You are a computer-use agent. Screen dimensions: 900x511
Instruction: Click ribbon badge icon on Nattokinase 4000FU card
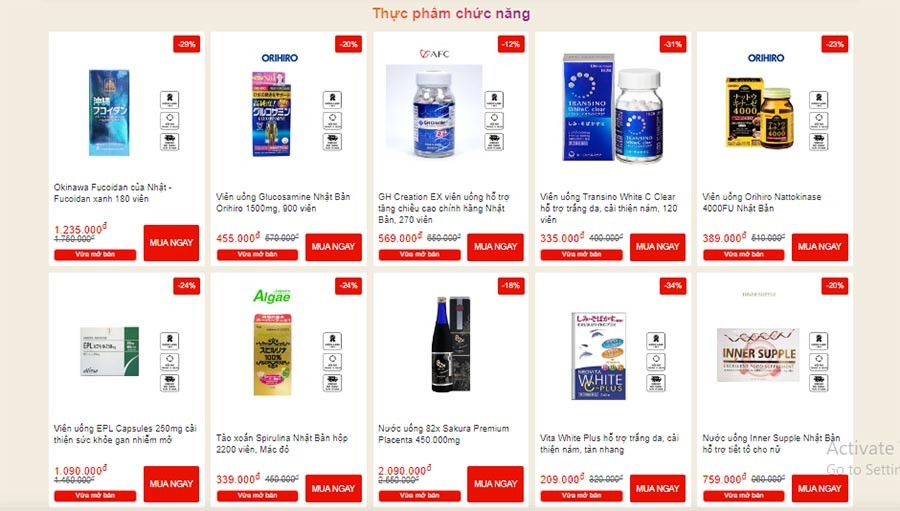[819, 99]
